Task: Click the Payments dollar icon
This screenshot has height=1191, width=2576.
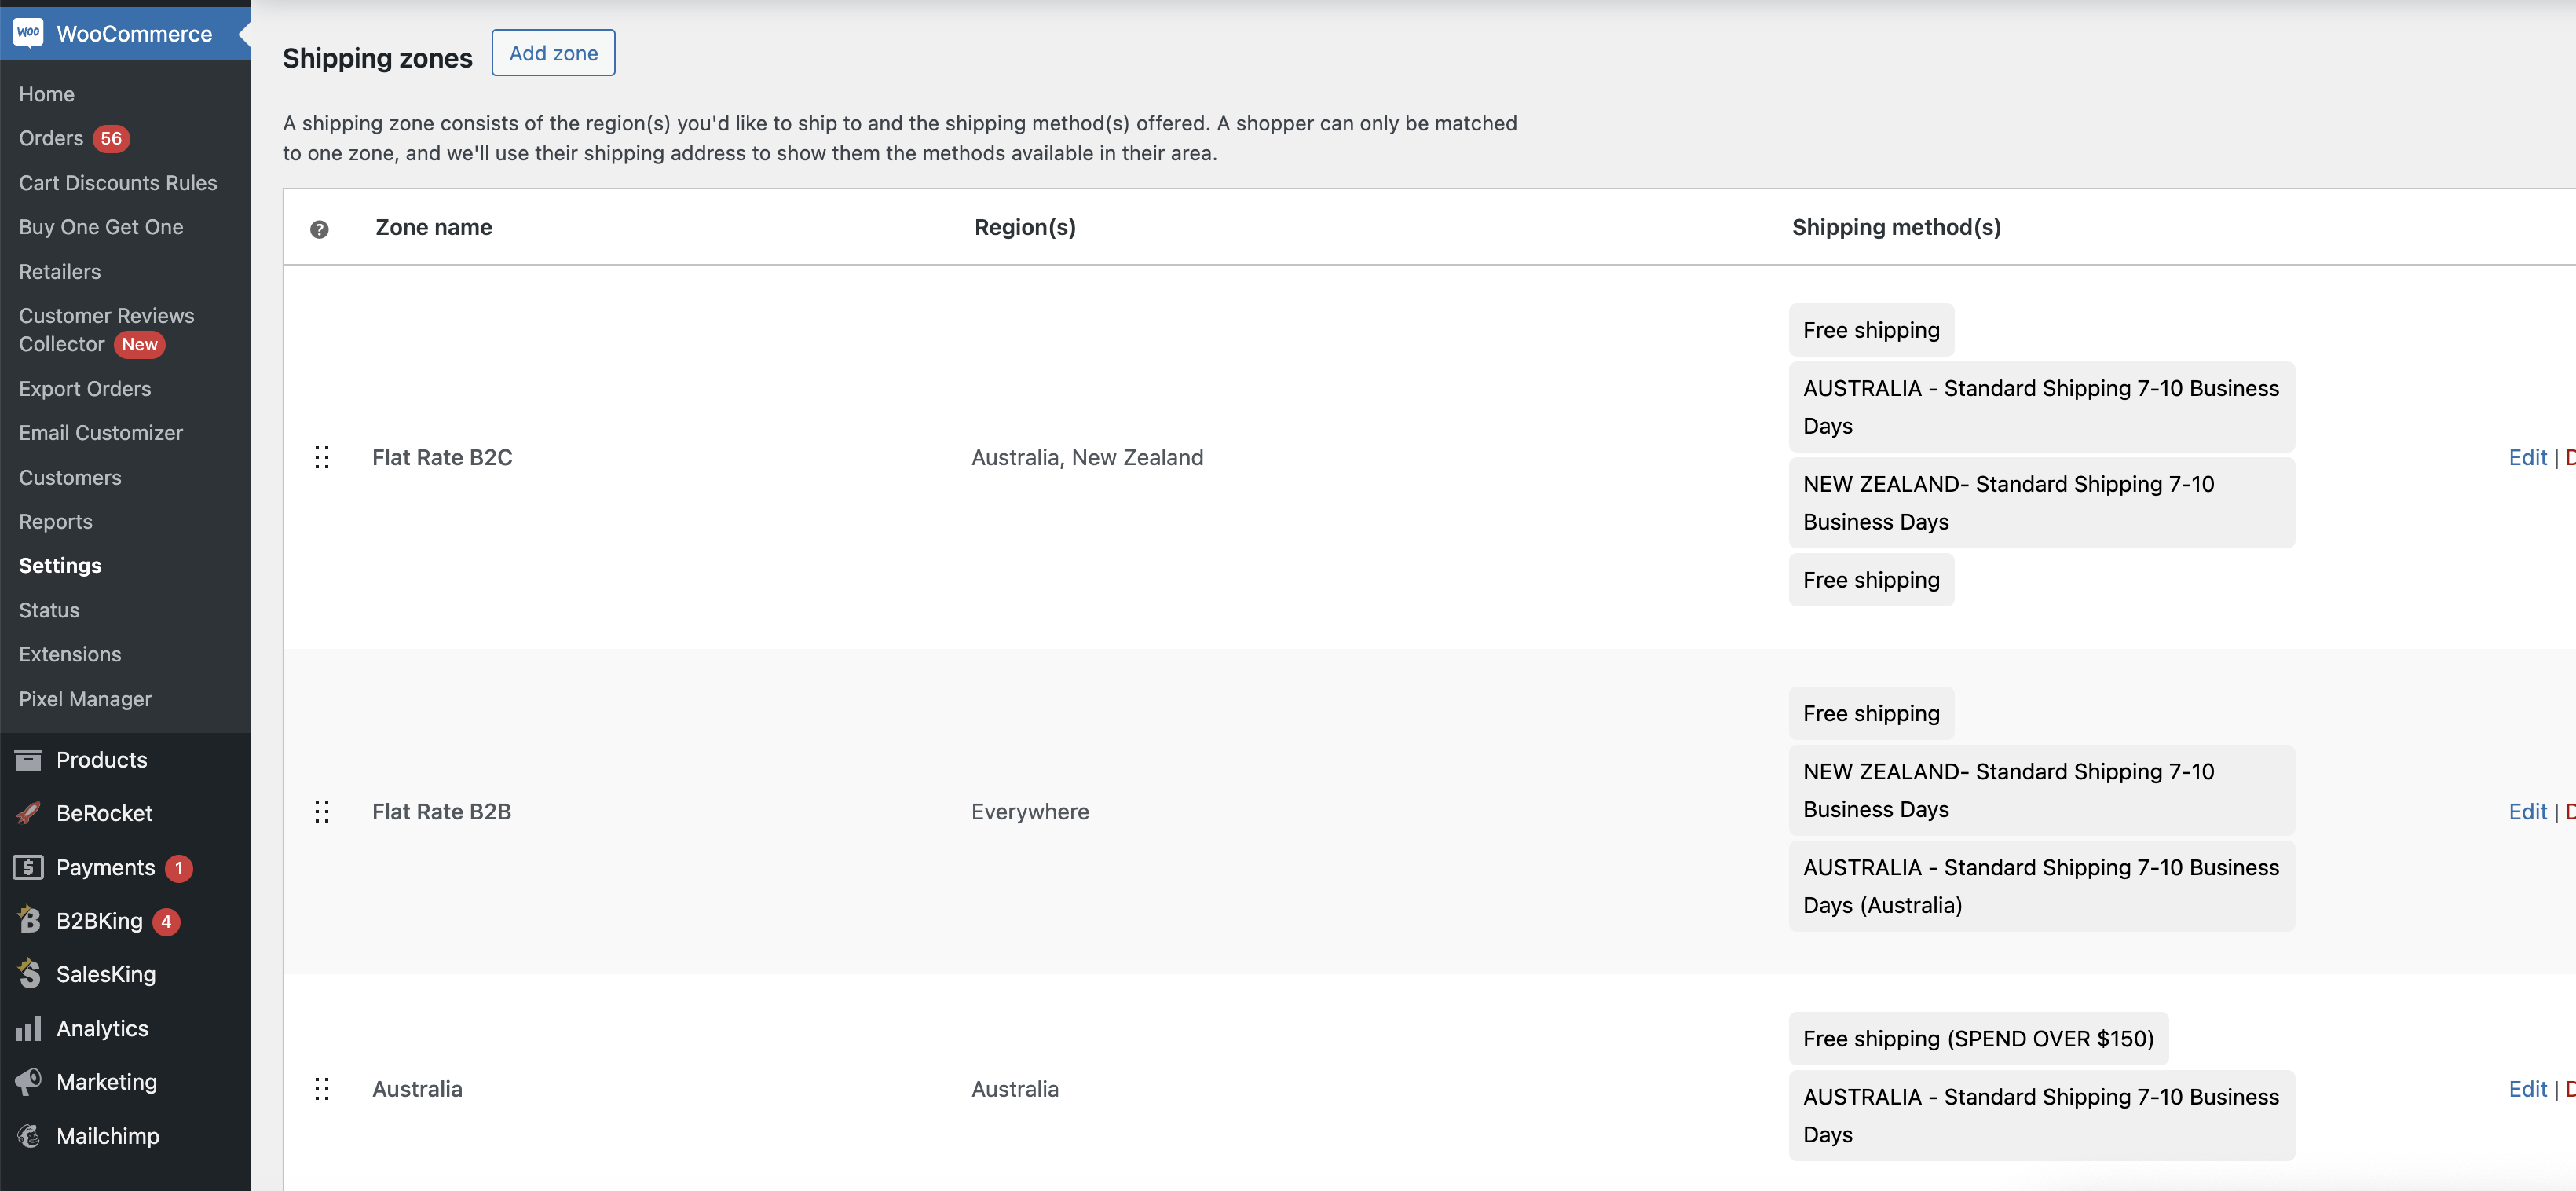Action: [28, 867]
